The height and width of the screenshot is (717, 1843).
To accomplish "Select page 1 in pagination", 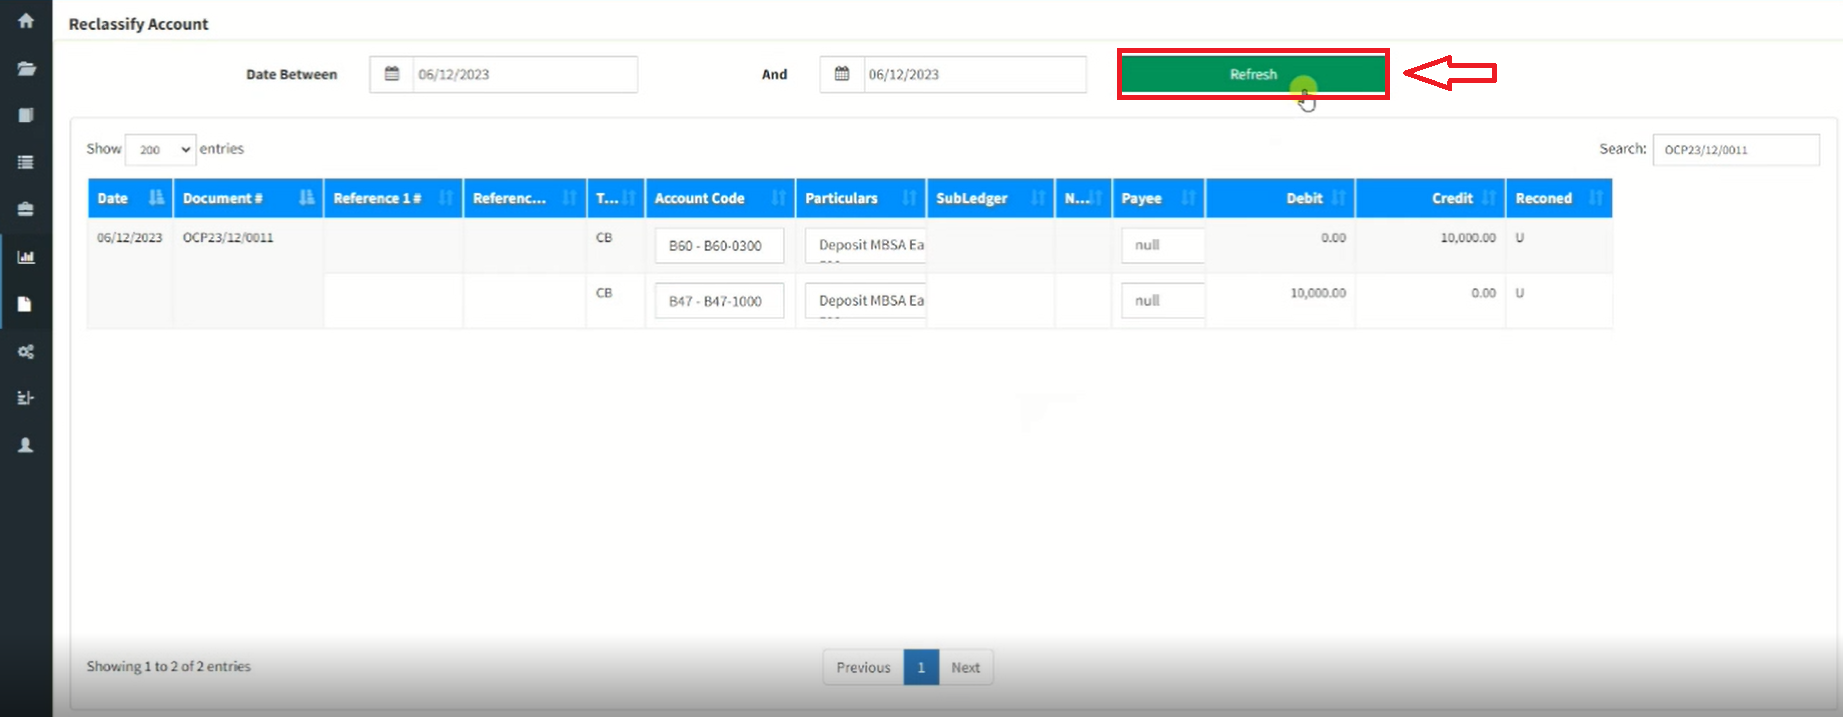I will (921, 667).
